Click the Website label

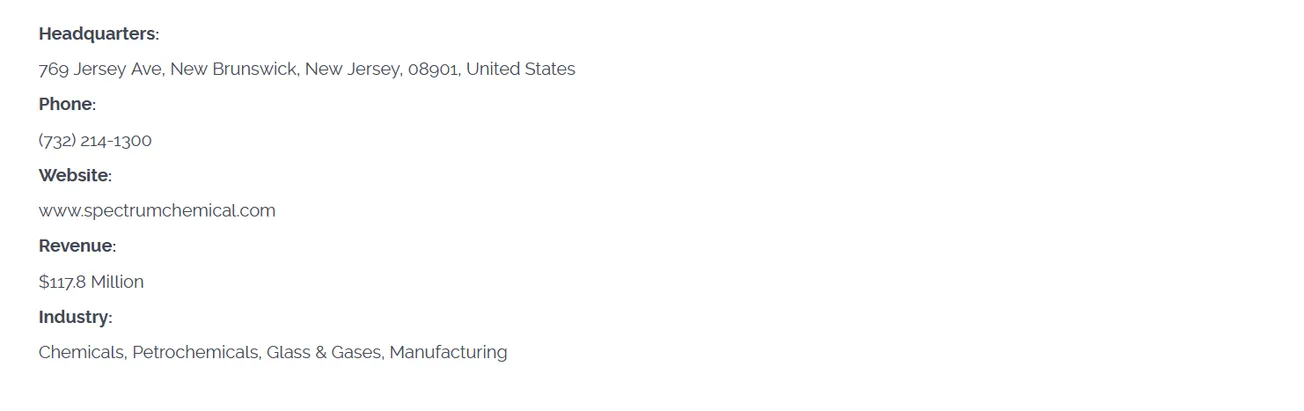pos(74,176)
